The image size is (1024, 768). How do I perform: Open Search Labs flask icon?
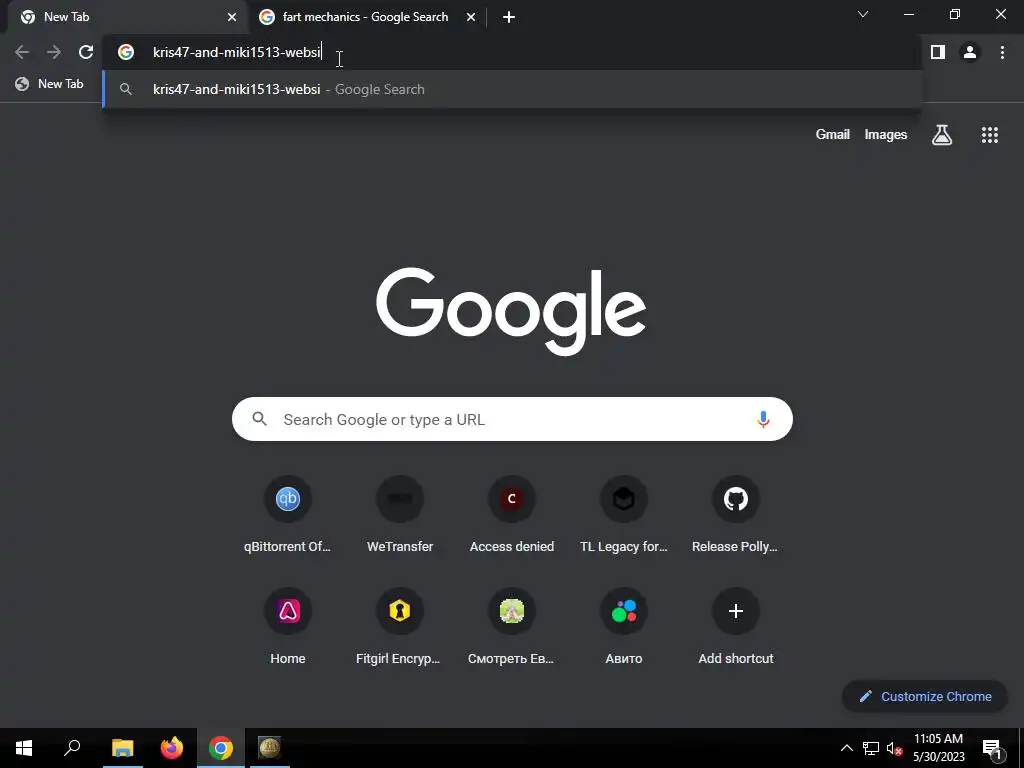942,135
